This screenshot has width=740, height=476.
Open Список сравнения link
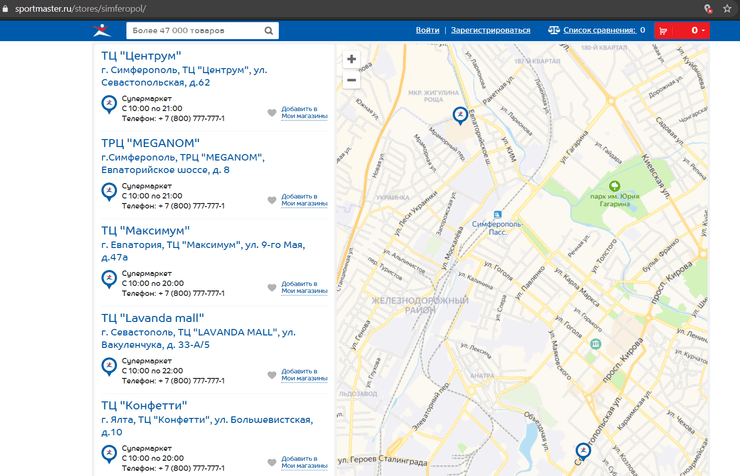click(x=600, y=31)
